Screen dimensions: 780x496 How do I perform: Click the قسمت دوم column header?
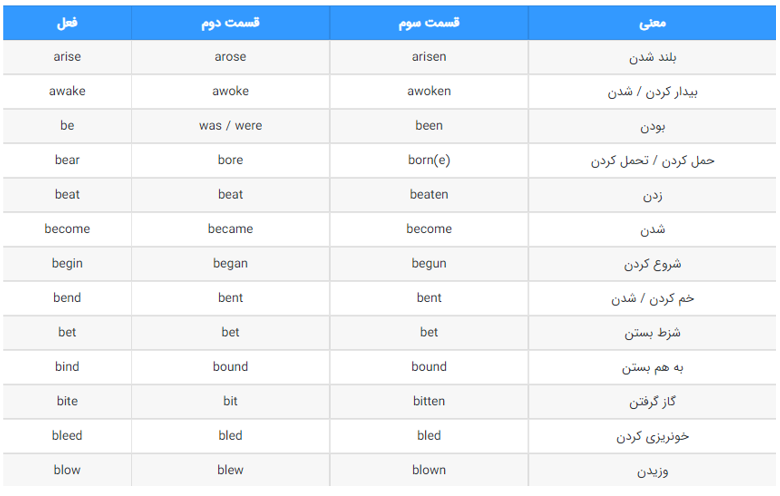(x=230, y=23)
